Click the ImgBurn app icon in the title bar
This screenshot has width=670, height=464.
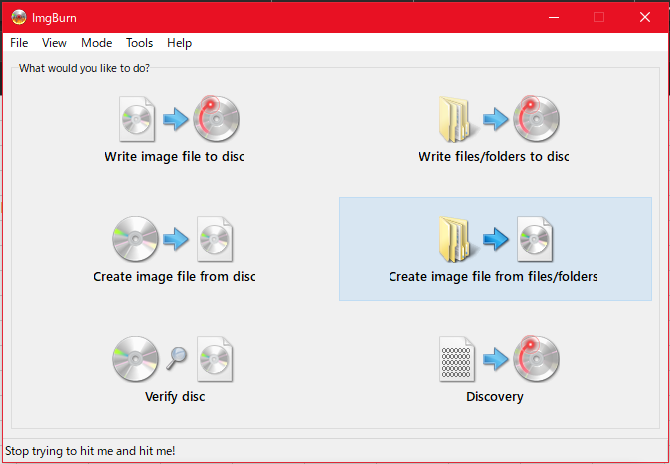19,17
